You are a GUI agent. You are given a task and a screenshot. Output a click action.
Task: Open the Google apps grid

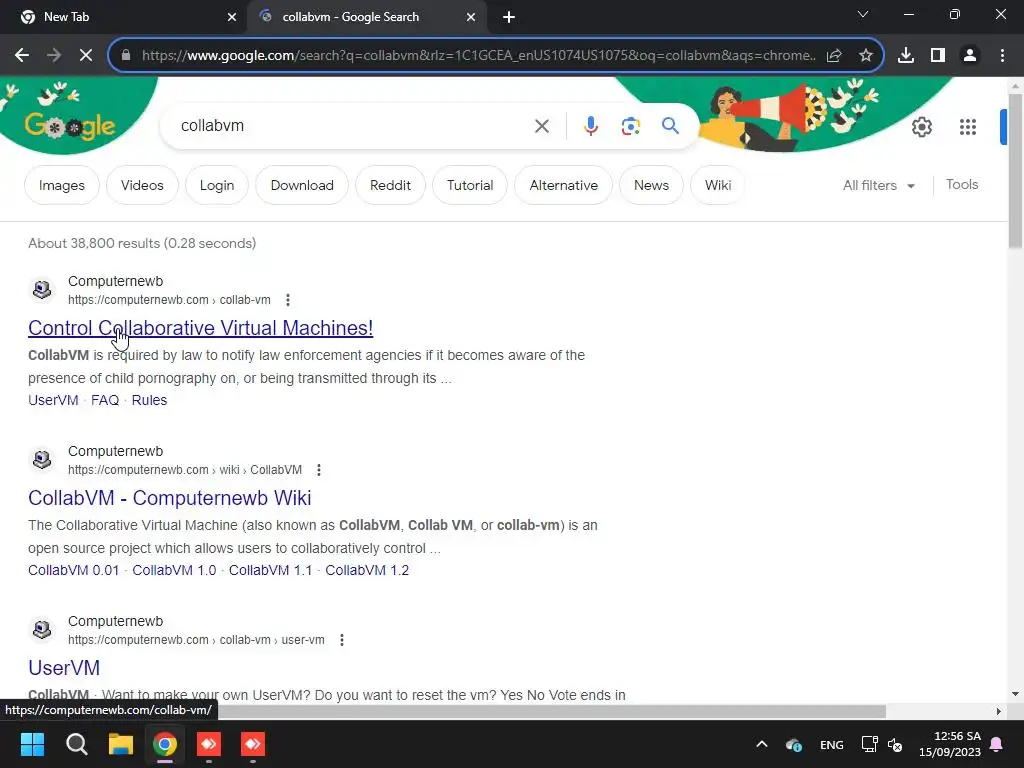(968, 127)
